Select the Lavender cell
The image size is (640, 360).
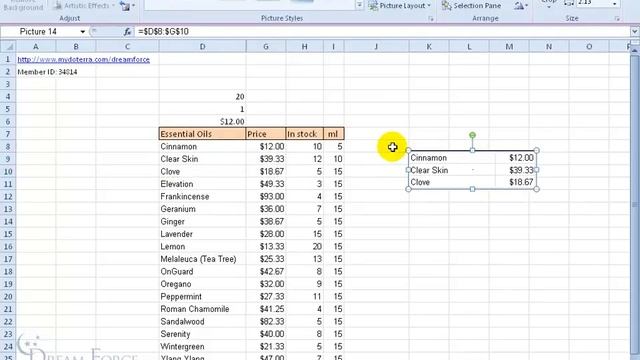coord(202,234)
